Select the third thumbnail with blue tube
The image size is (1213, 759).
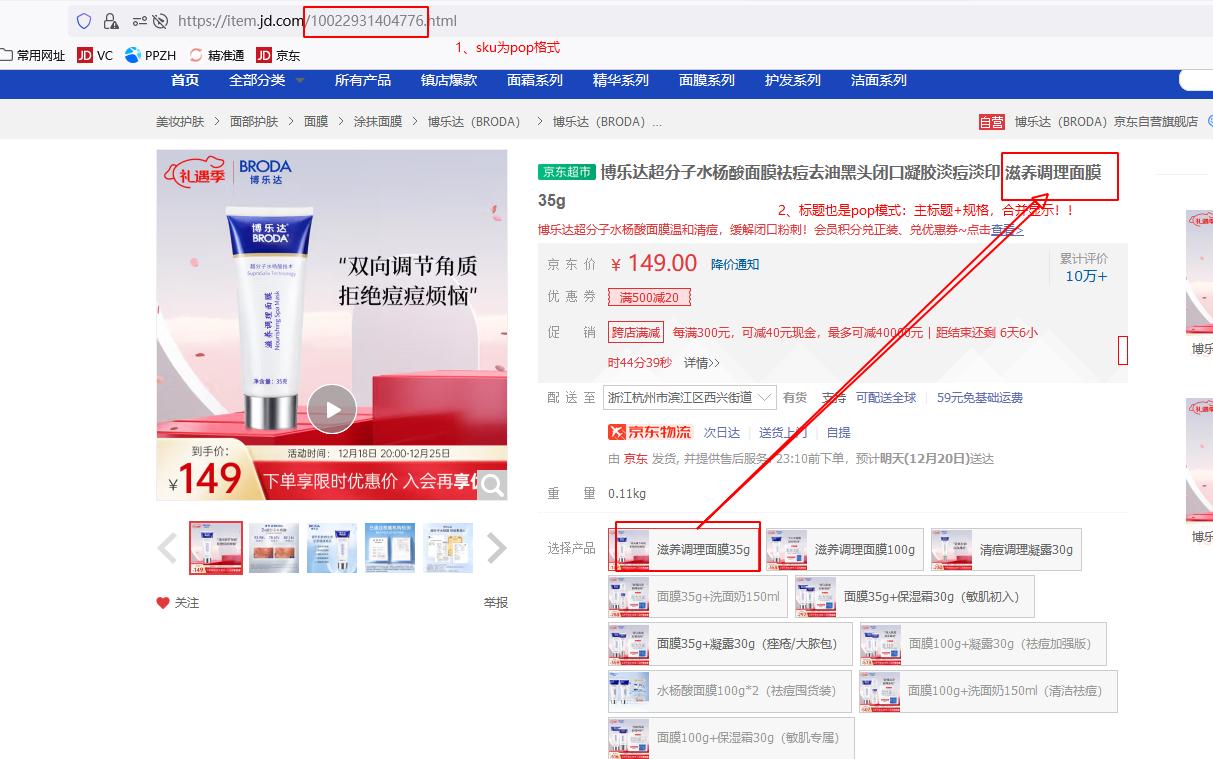(332, 548)
